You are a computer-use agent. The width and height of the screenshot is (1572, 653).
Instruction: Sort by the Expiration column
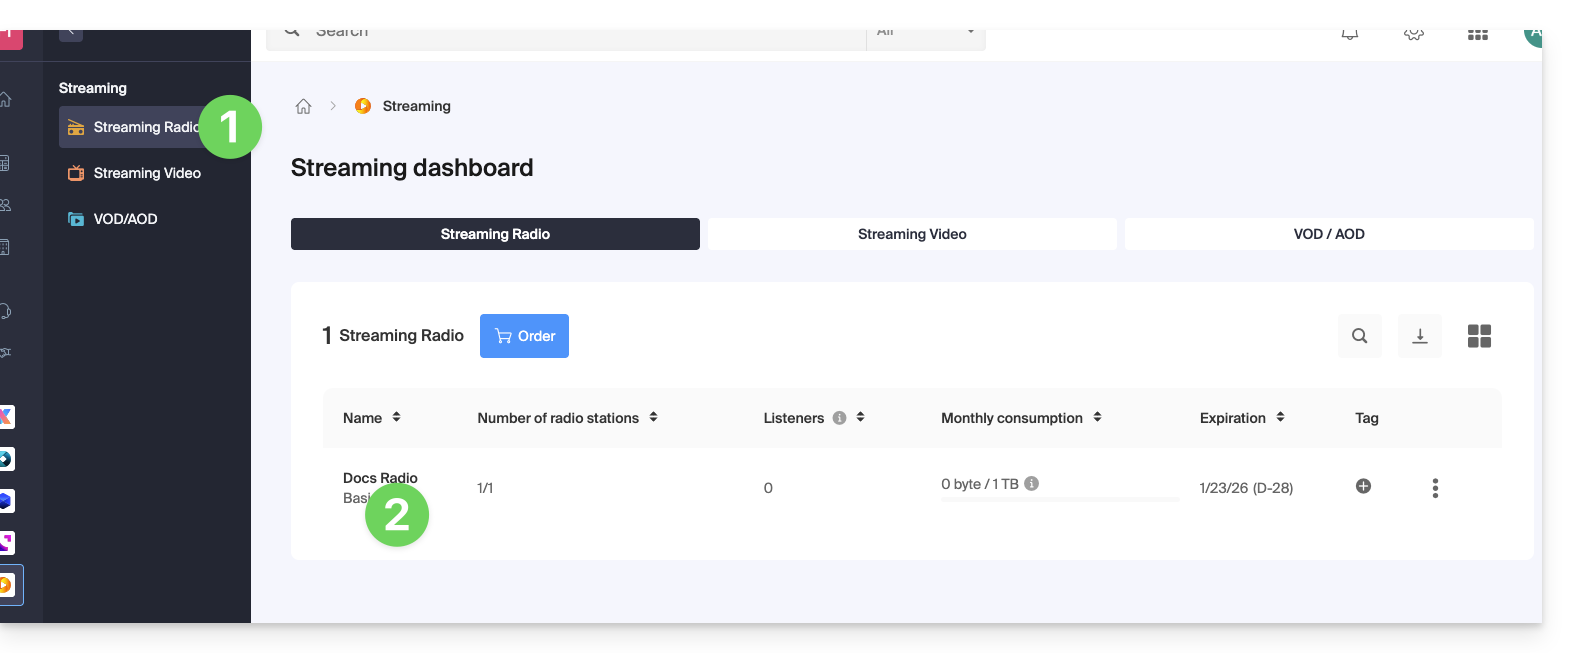coord(1280,417)
